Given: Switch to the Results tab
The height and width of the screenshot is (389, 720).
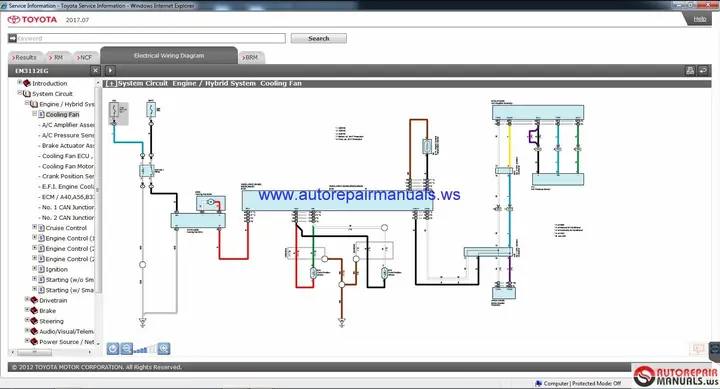Looking at the screenshot, I should [26, 57].
